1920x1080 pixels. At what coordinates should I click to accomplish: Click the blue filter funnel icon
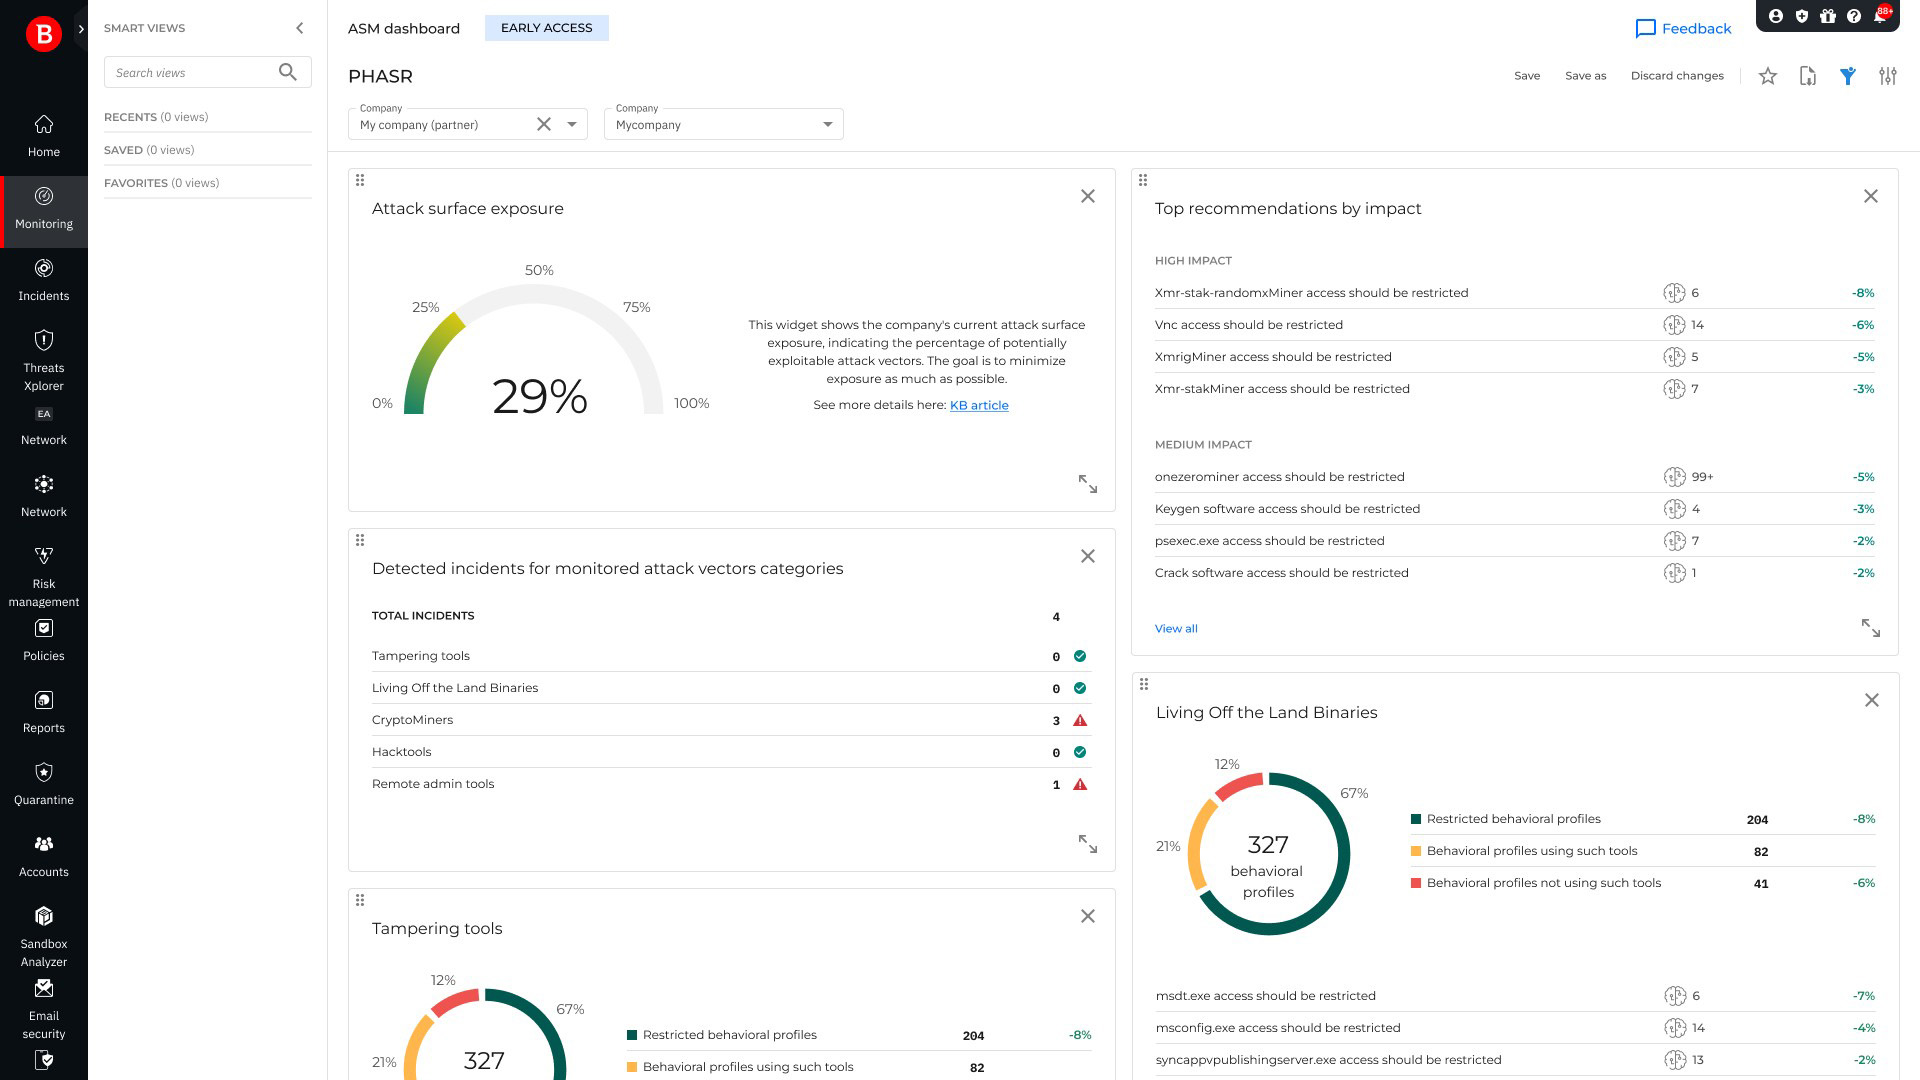(x=1847, y=76)
